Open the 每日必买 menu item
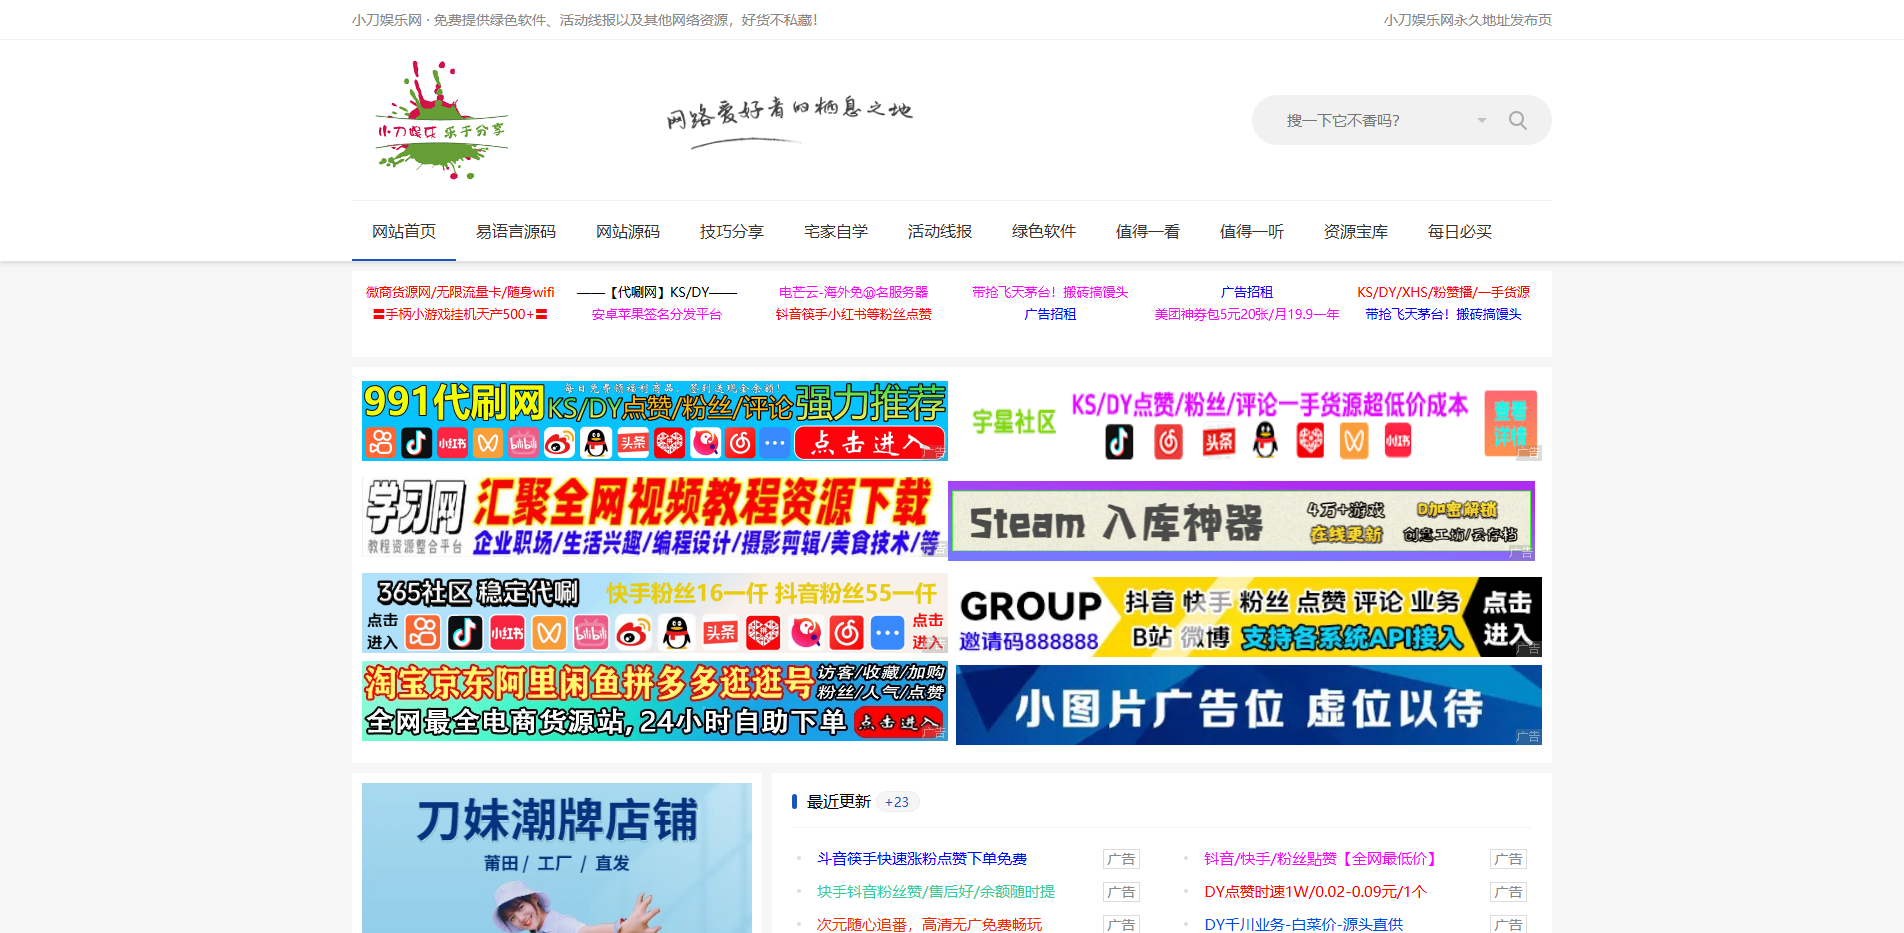The width and height of the screenshot is (1904, 933). tap(1459, 231)
